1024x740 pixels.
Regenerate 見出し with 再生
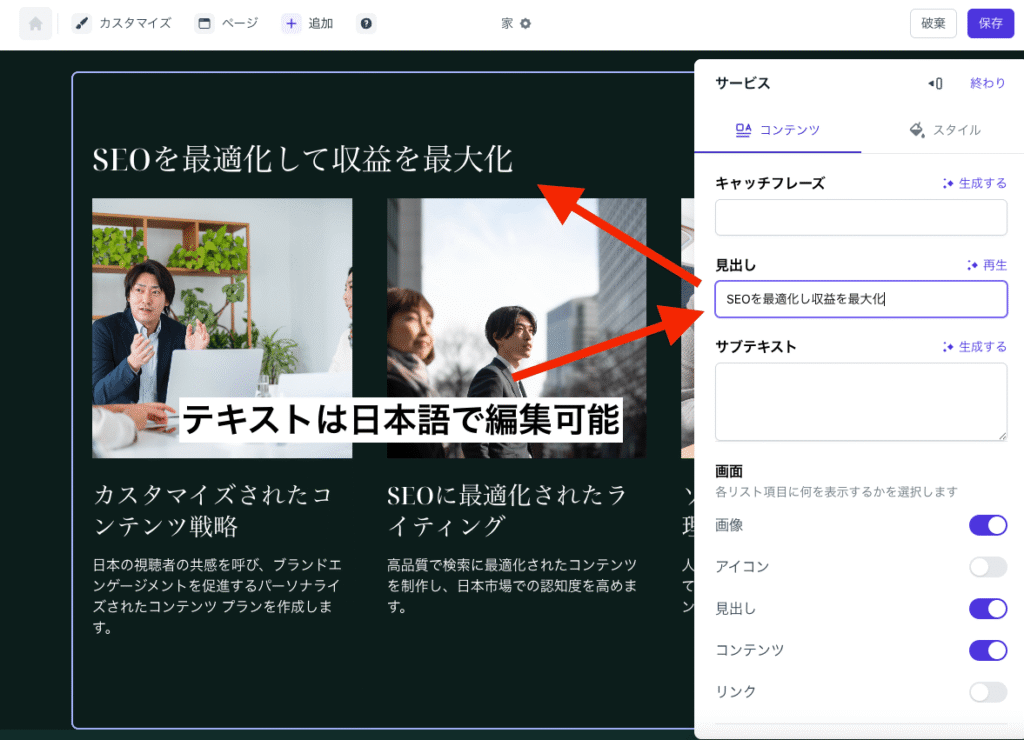point(987,265)
